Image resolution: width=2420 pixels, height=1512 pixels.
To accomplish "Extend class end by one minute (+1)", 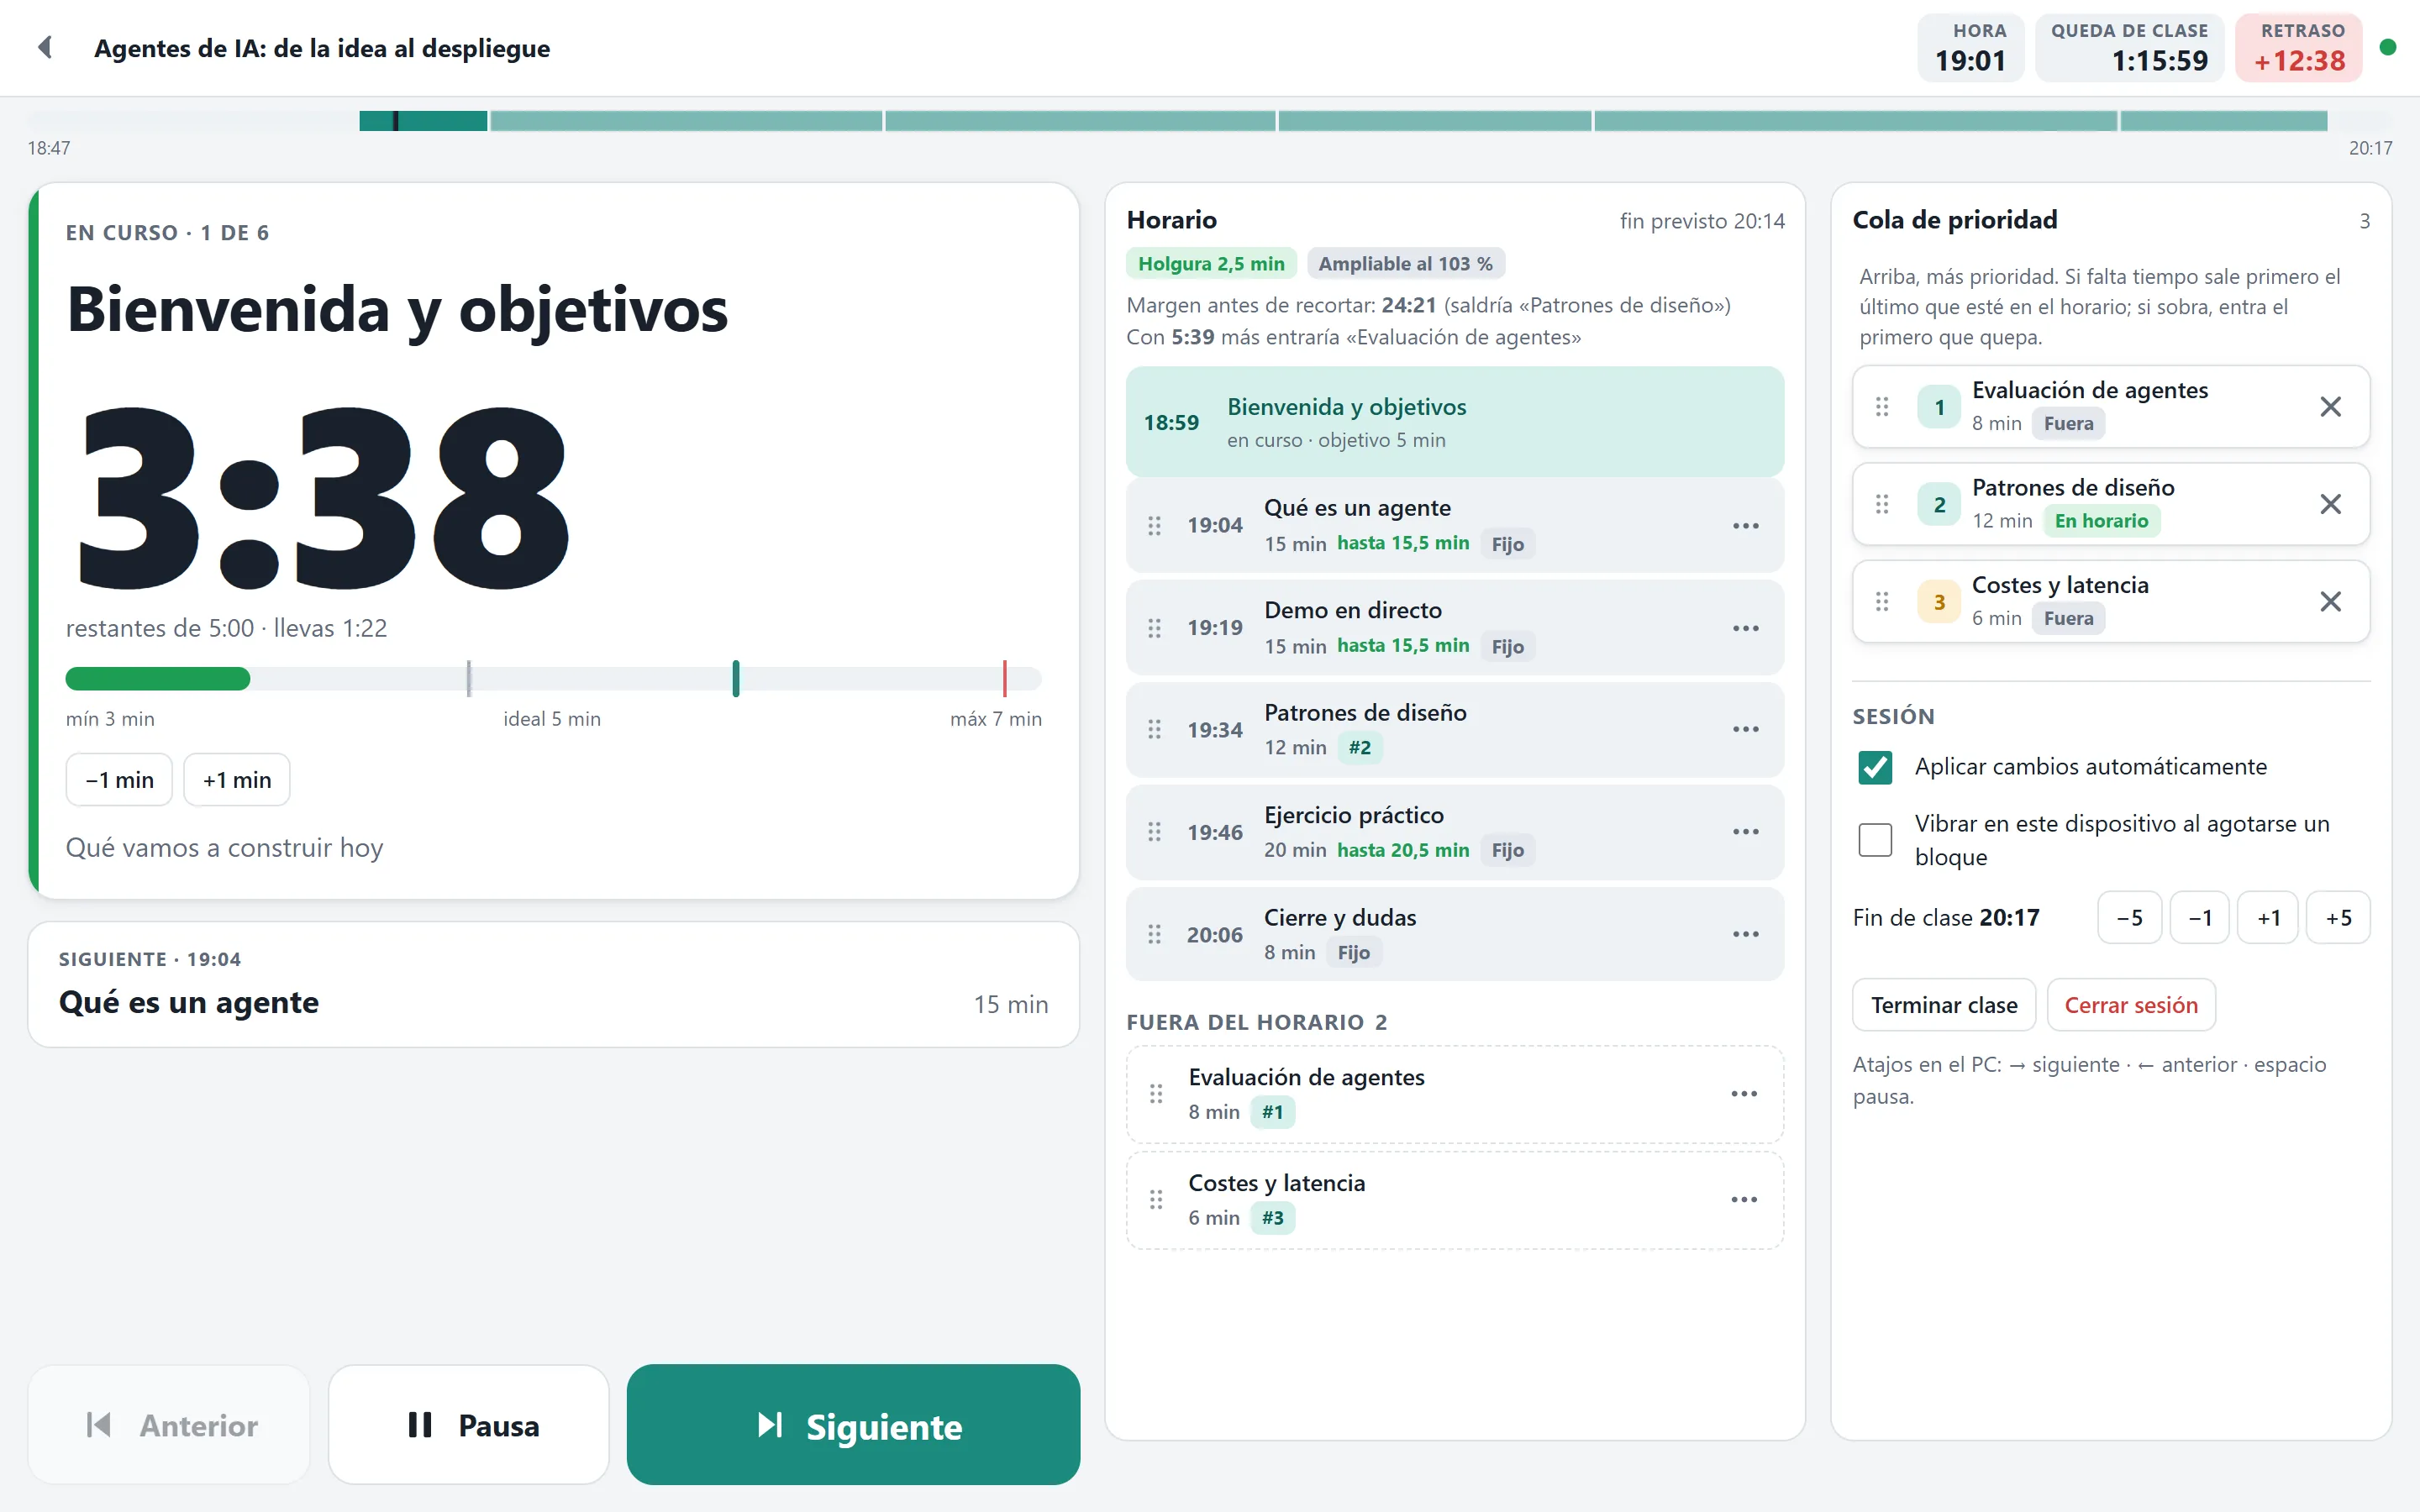I will tap(2269, 918).
